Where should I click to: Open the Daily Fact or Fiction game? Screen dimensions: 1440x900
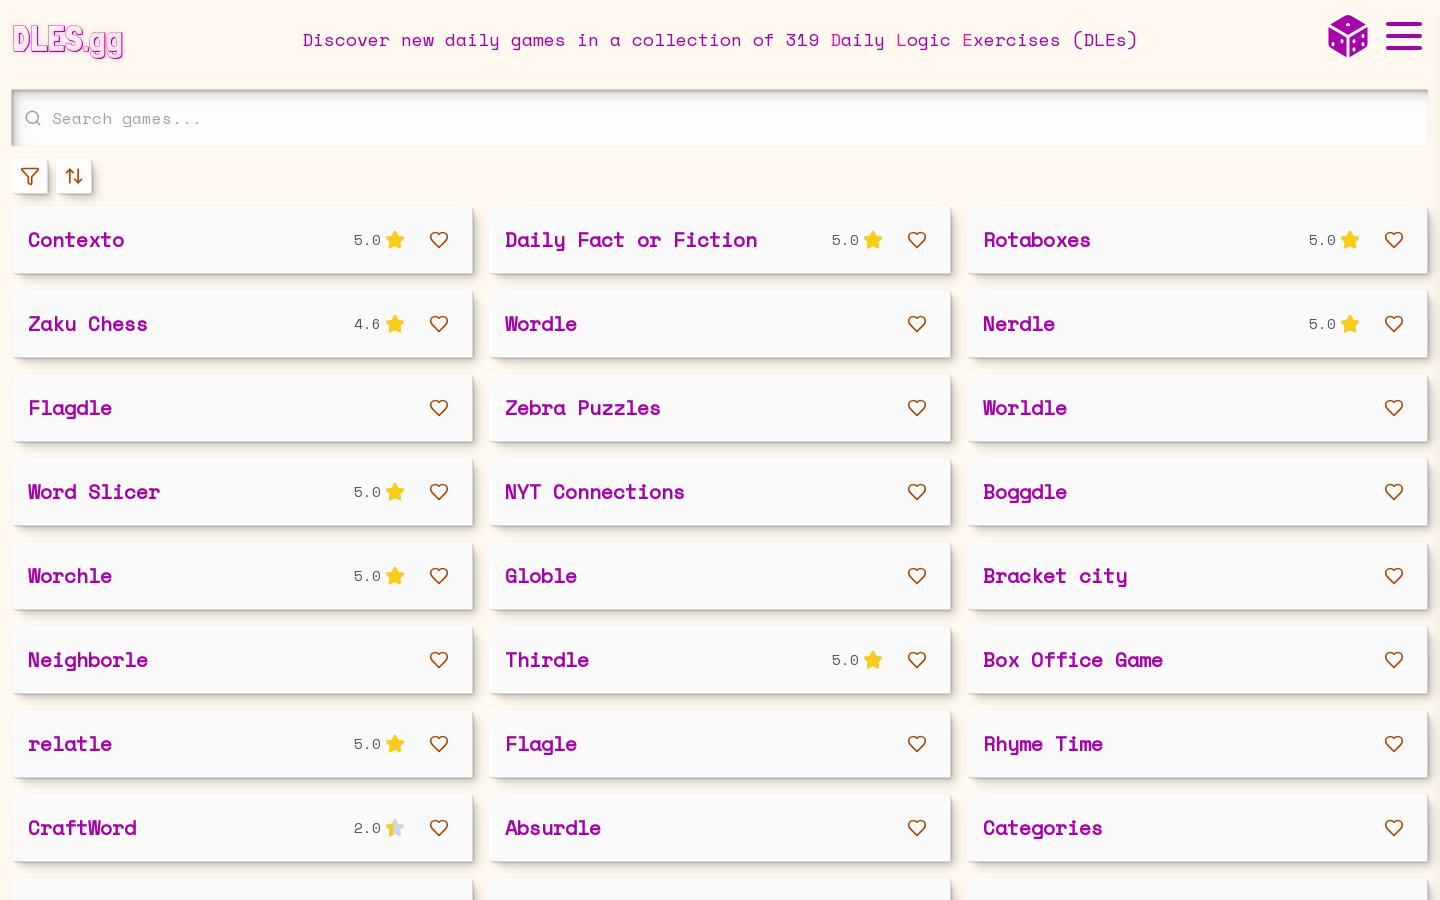point(631,240)
